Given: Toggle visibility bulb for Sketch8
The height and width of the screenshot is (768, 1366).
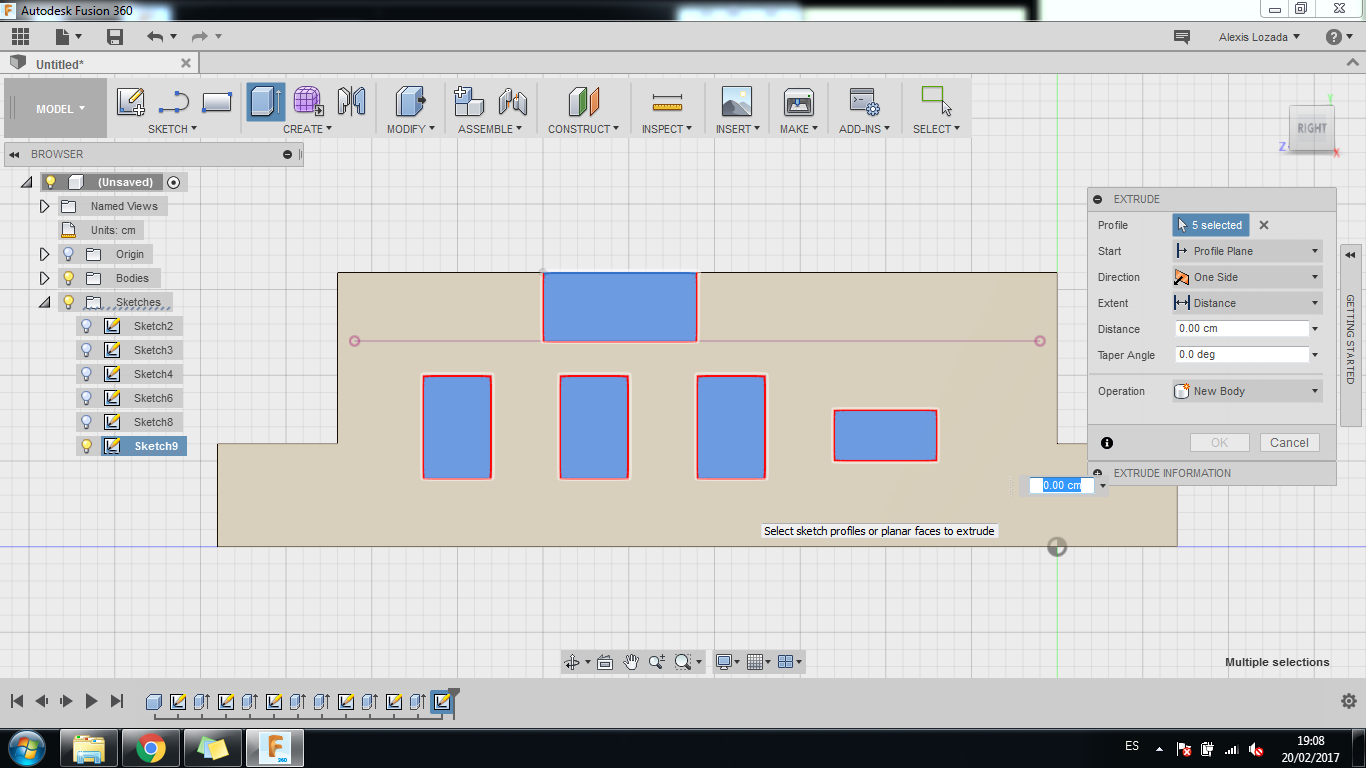Looking at the screenshot, I should [87, 422].
